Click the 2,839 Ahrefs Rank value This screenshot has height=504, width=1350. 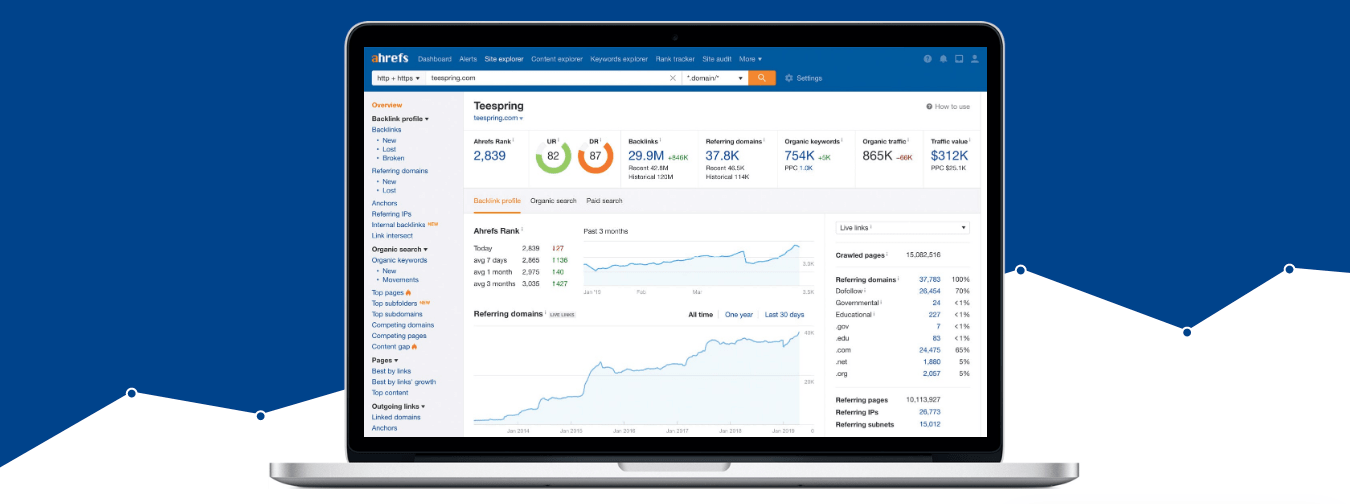tap(490, 155)
